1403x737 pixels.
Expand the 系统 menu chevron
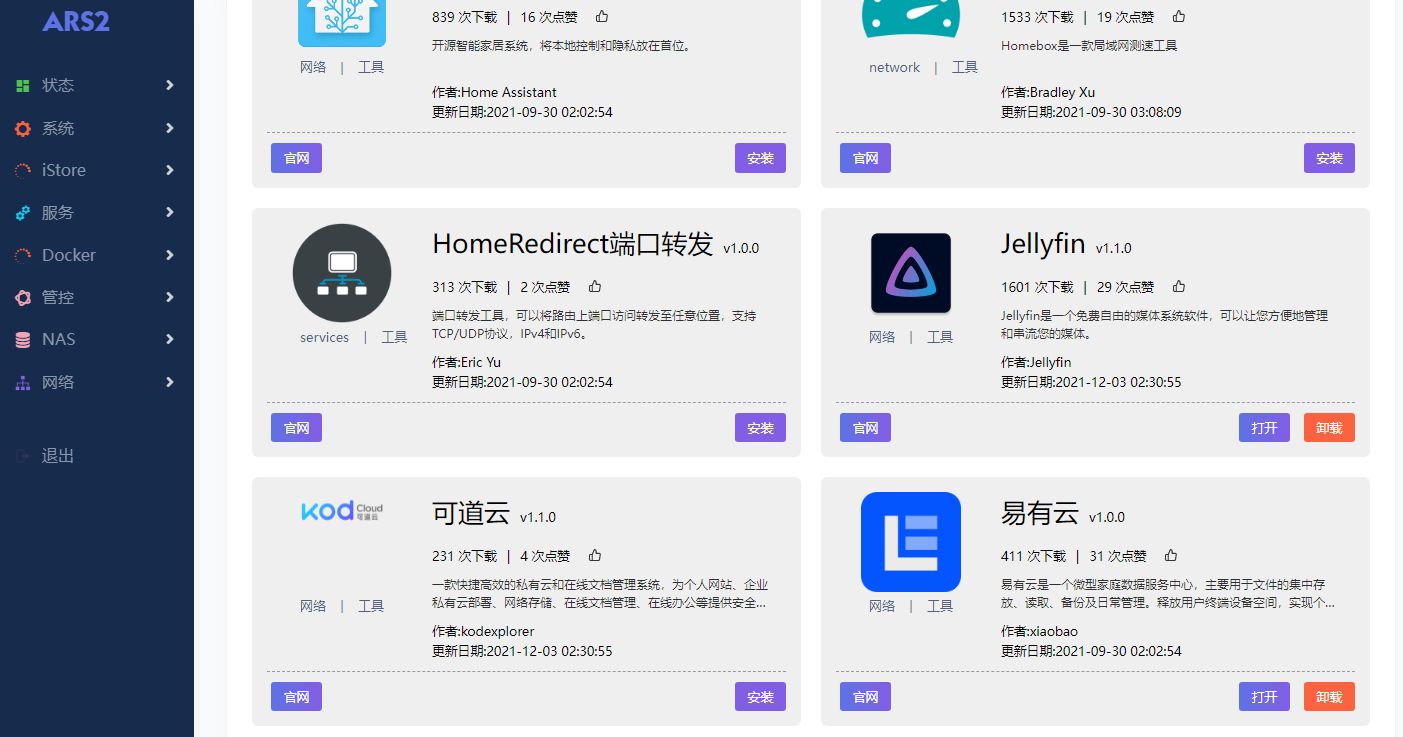point(170,128)
